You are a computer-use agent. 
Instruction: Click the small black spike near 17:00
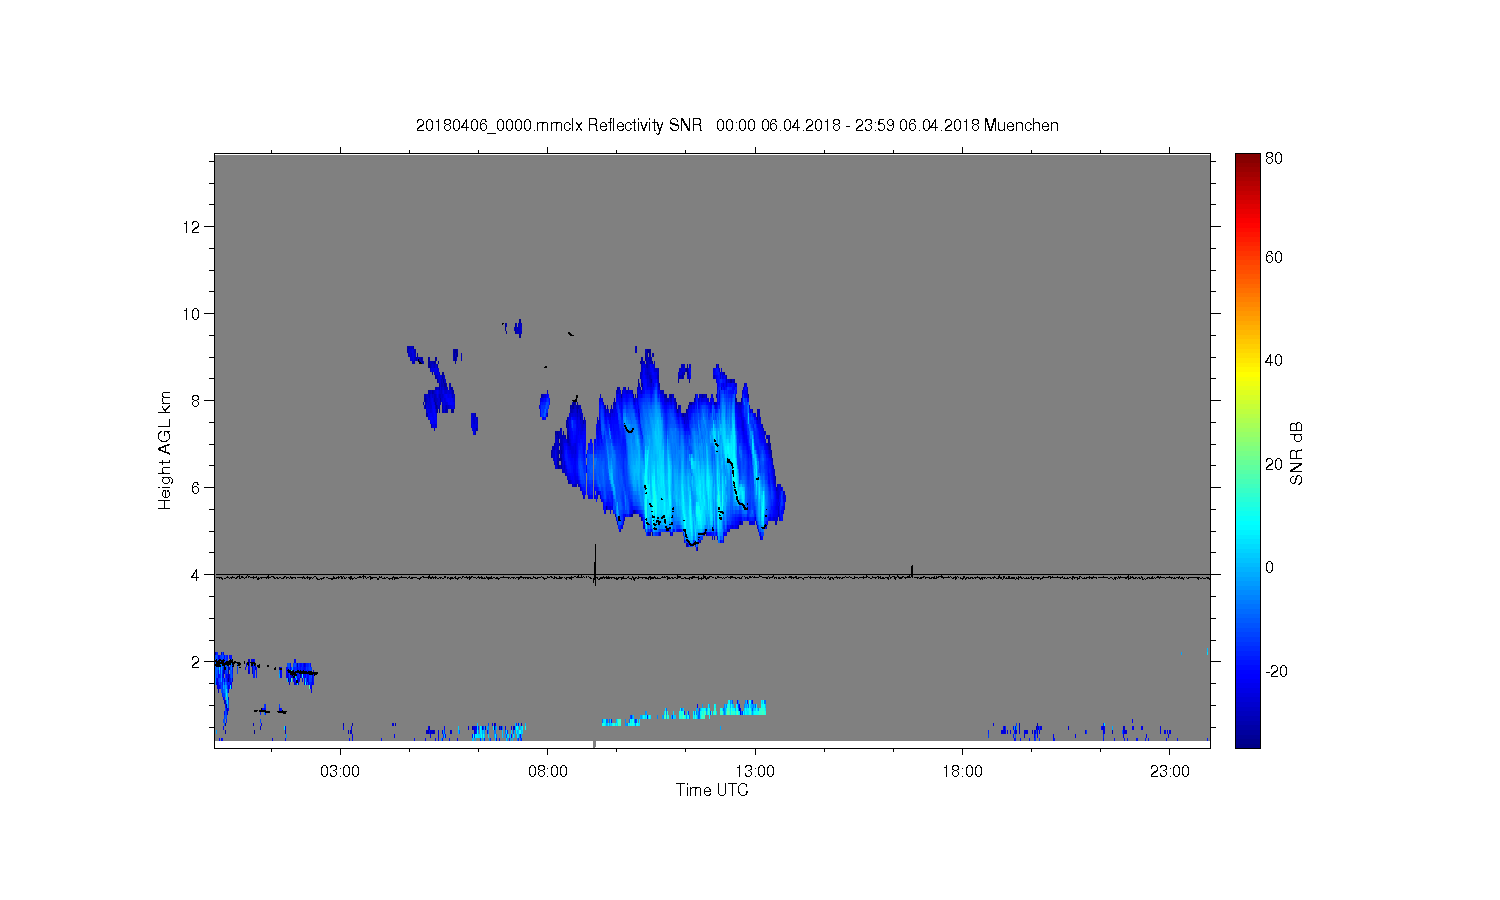pos(912,570)
